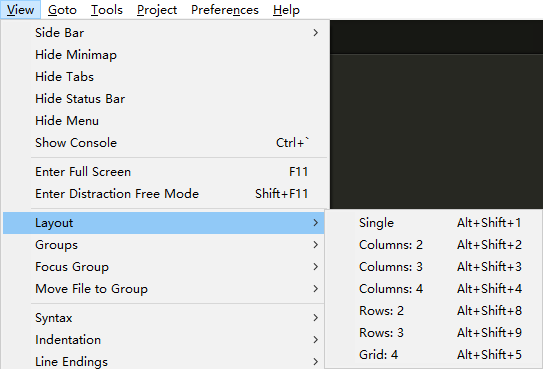Toggle Hide Minimap option
The image size is (543, 369).
(165, 55)
